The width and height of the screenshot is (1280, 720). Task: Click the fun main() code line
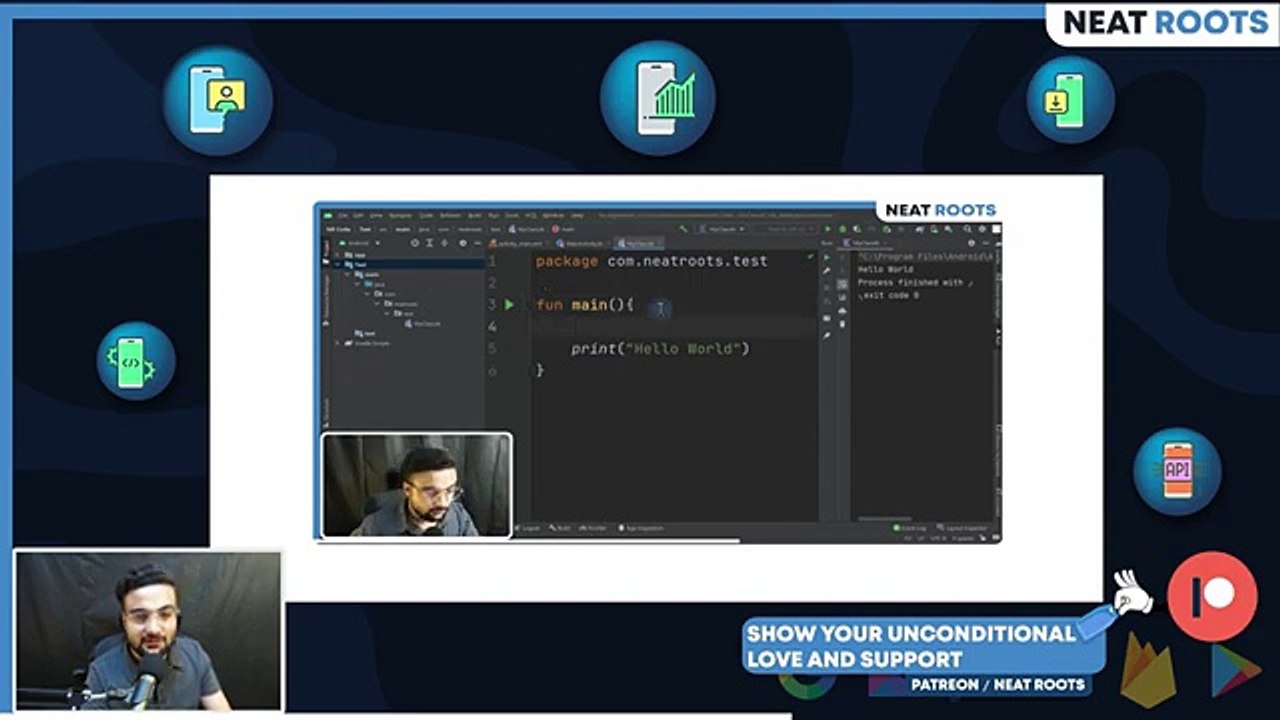coord(585,304)
